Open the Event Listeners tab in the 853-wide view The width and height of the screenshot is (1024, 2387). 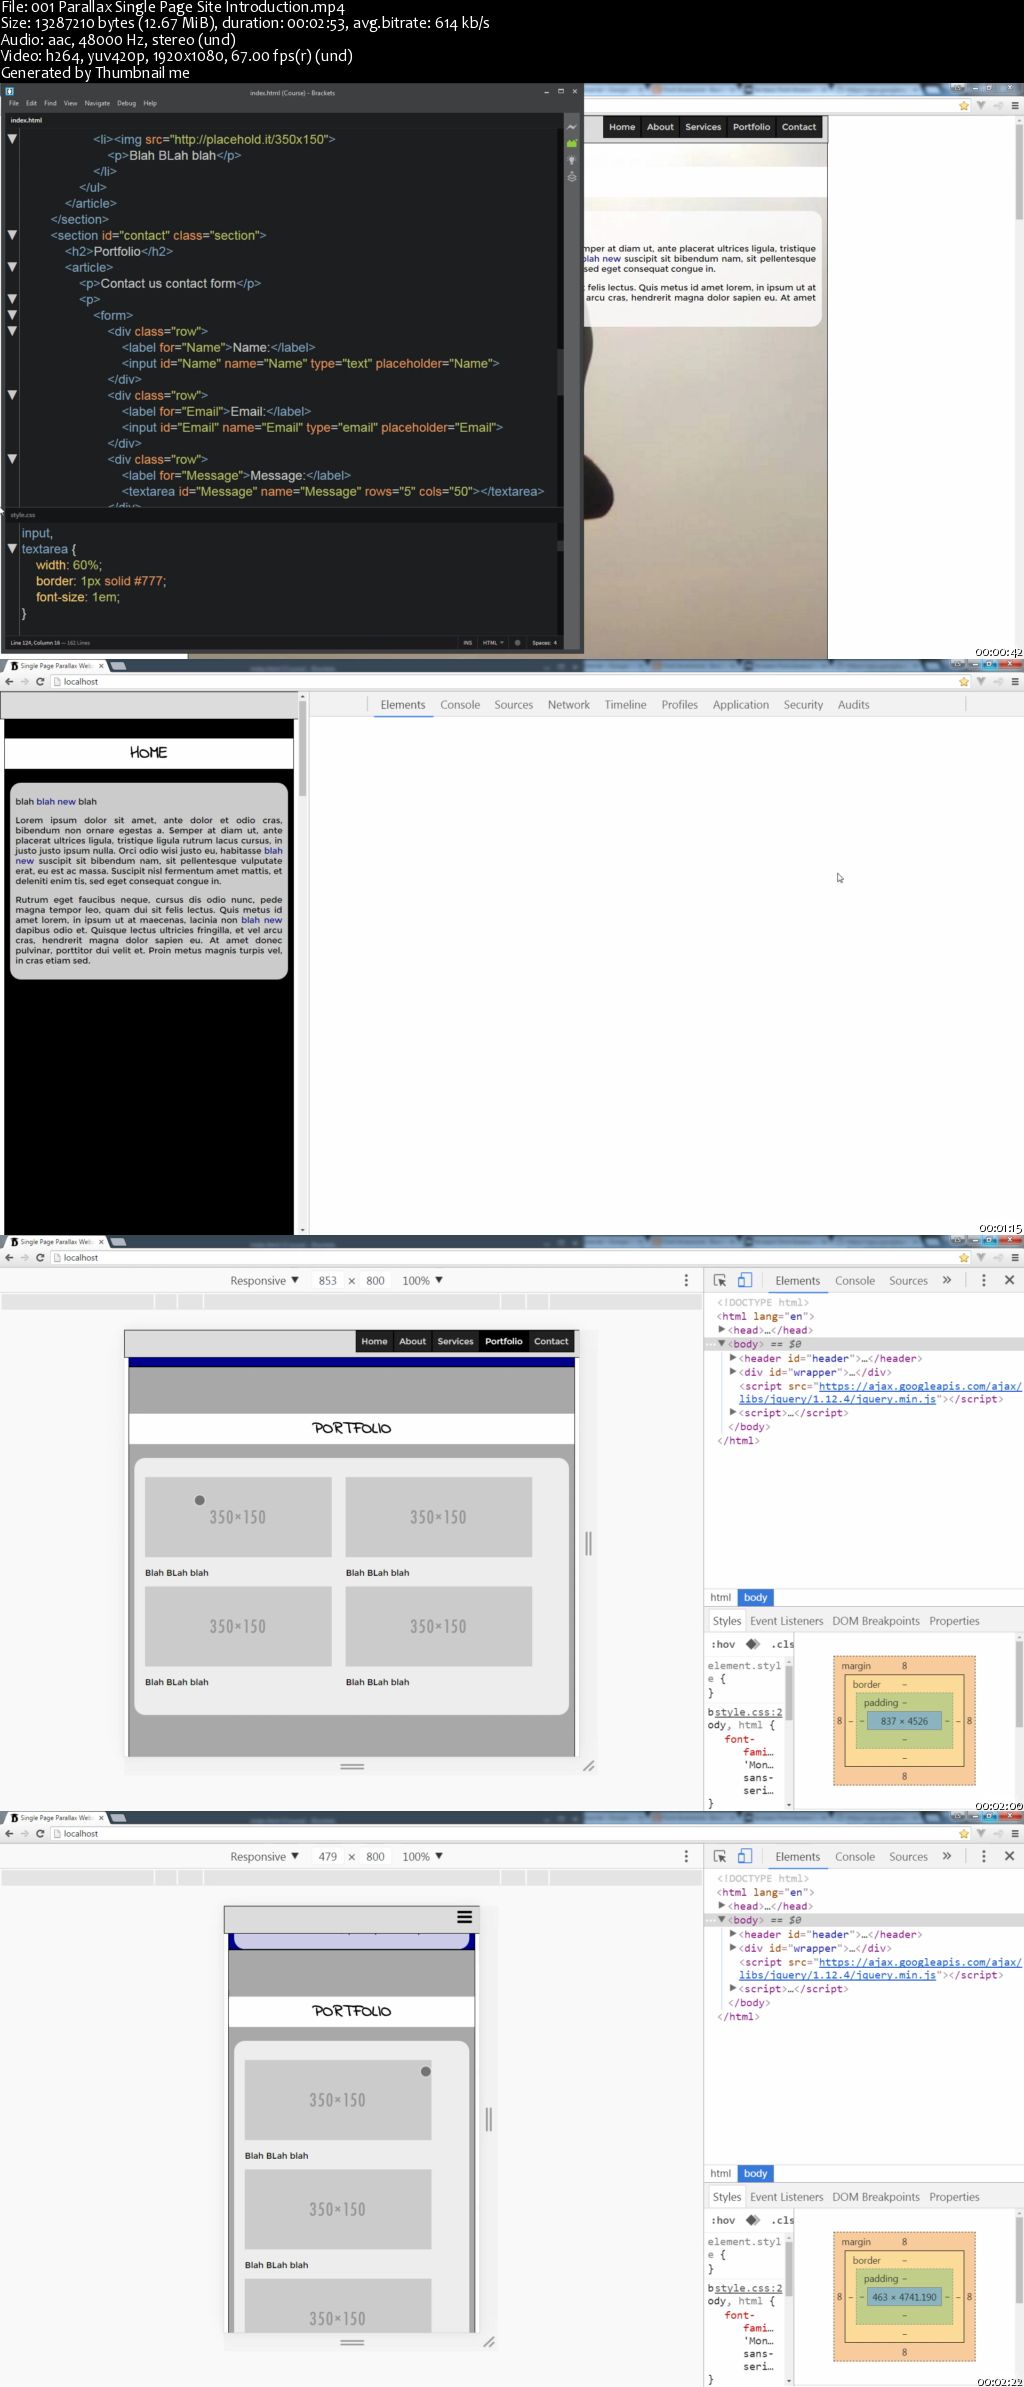click(787, 1621)
